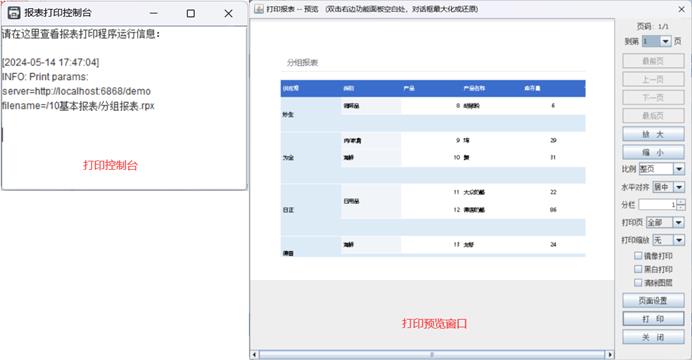This screenshot has width=692, height=360.
Task: Click the horizontal scrollbar thumb in preview
Action: (x=432, y=354)
